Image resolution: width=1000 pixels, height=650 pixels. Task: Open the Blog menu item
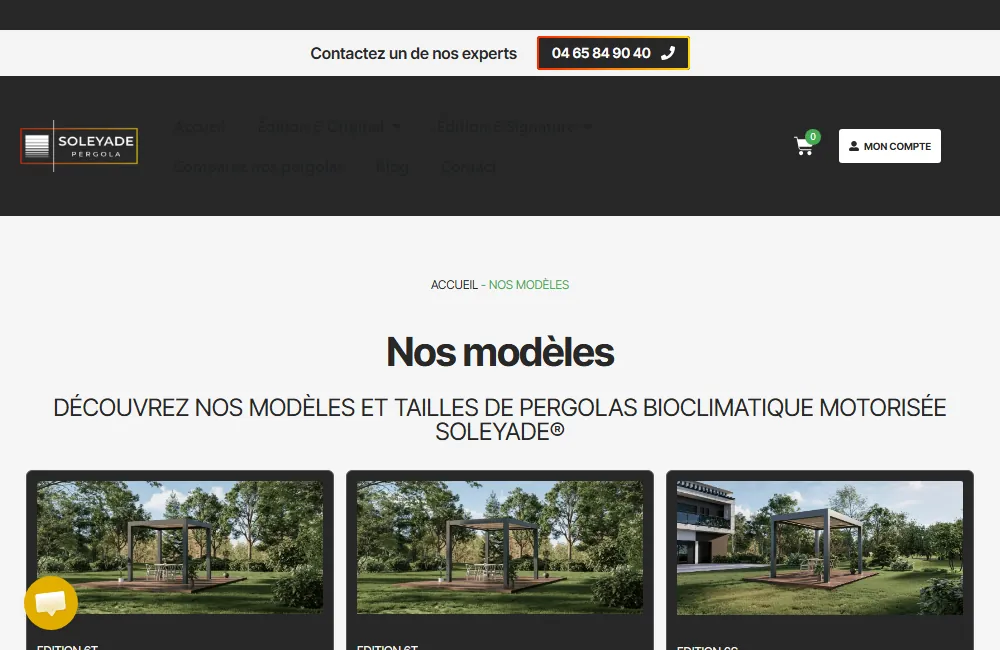tap(392, 167)
